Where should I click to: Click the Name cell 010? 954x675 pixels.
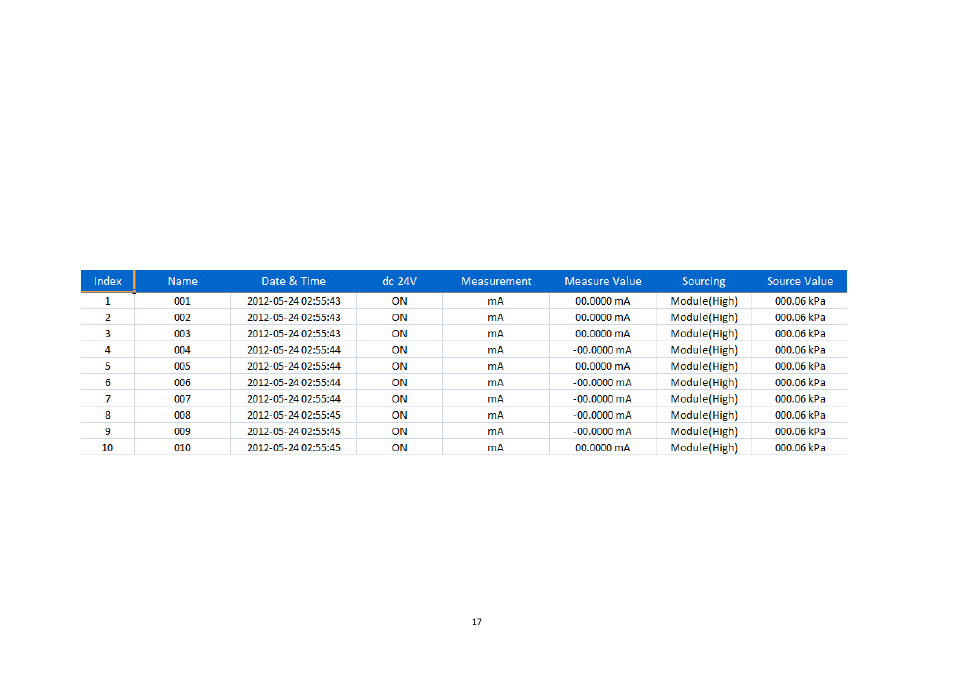pyautogui.click(x=183, y=447)
